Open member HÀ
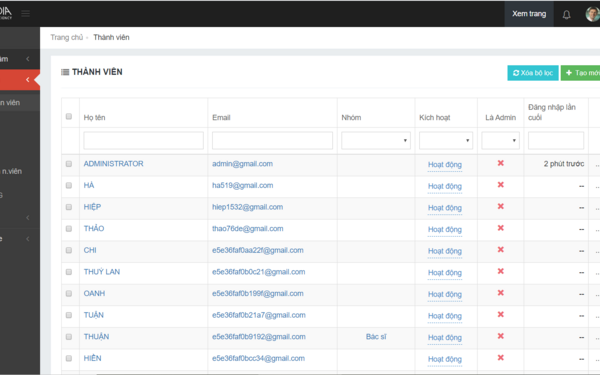Image resolution: width=600 pixels, height=375 pixels. pos(89,185)
